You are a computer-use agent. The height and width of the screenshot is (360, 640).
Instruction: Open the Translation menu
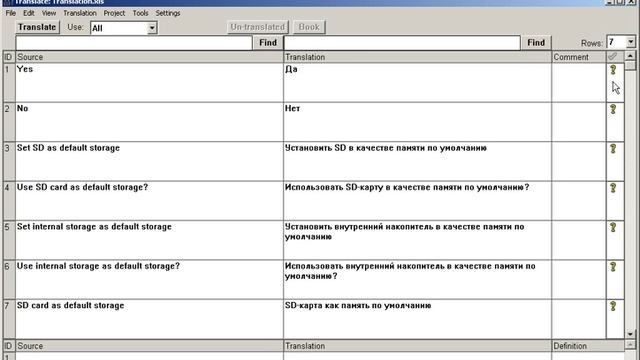[x=80, y=13]
